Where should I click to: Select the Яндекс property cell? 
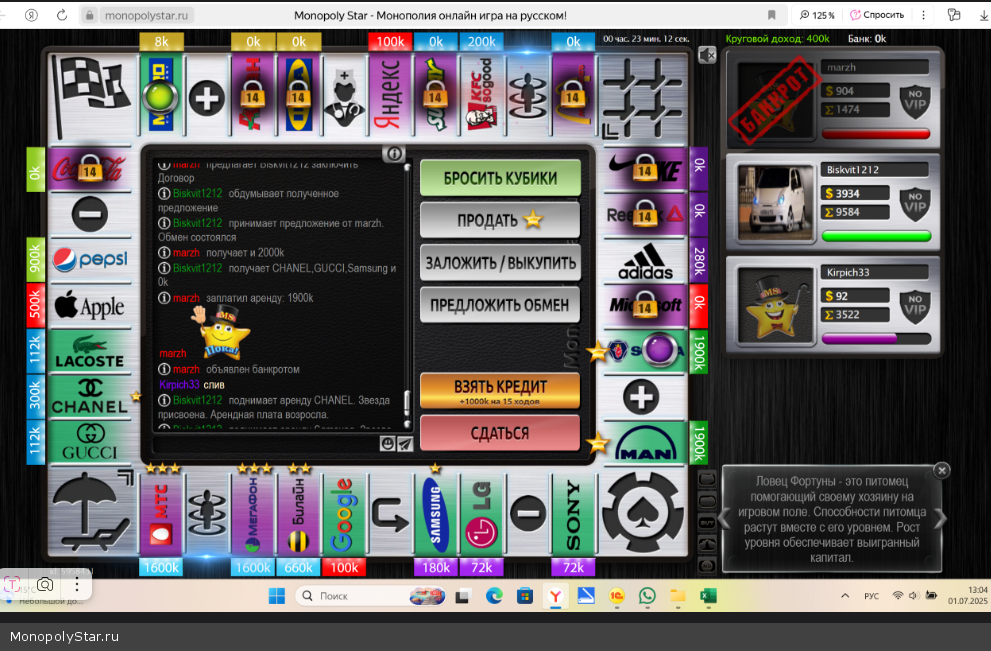pos(390,95)
